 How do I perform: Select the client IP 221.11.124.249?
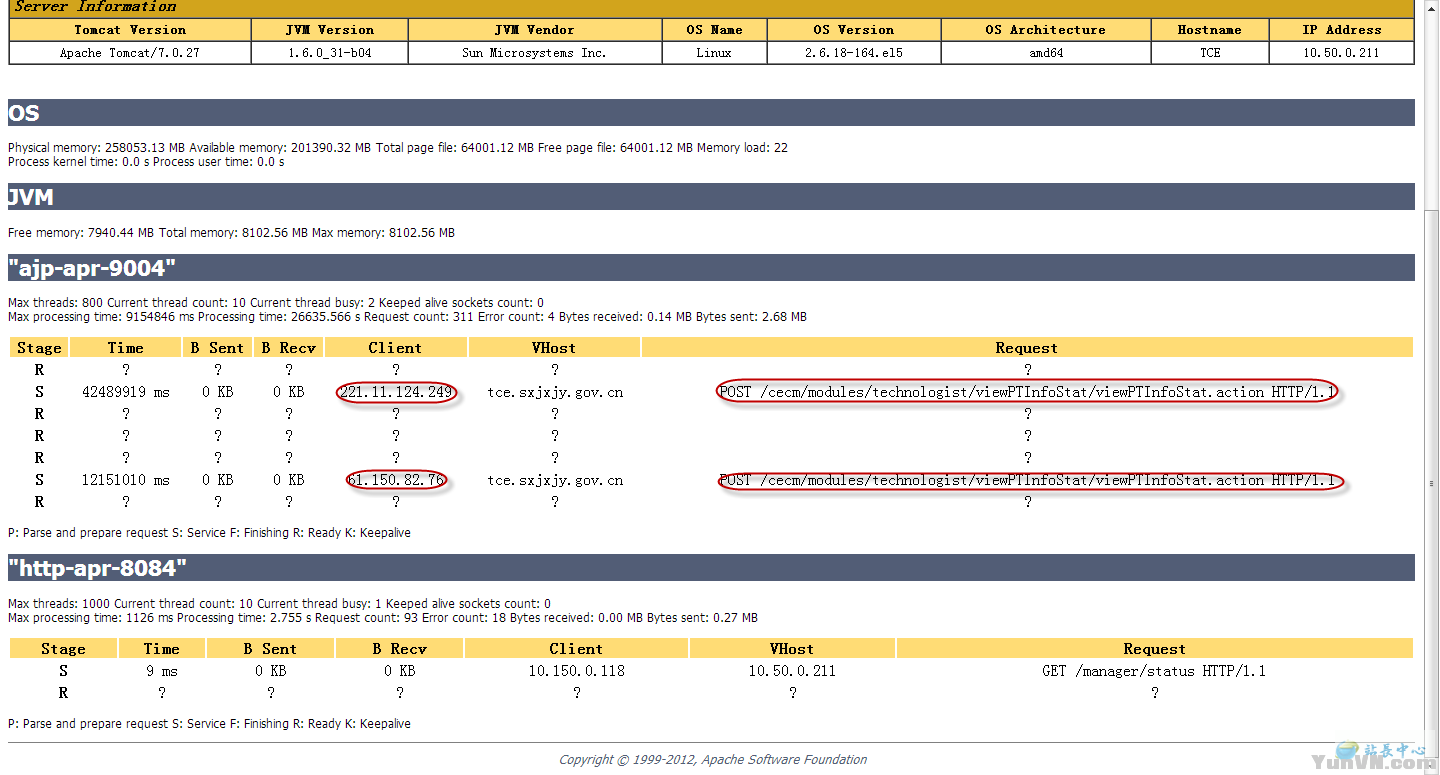pyautogui.click(x=396, y=392)
